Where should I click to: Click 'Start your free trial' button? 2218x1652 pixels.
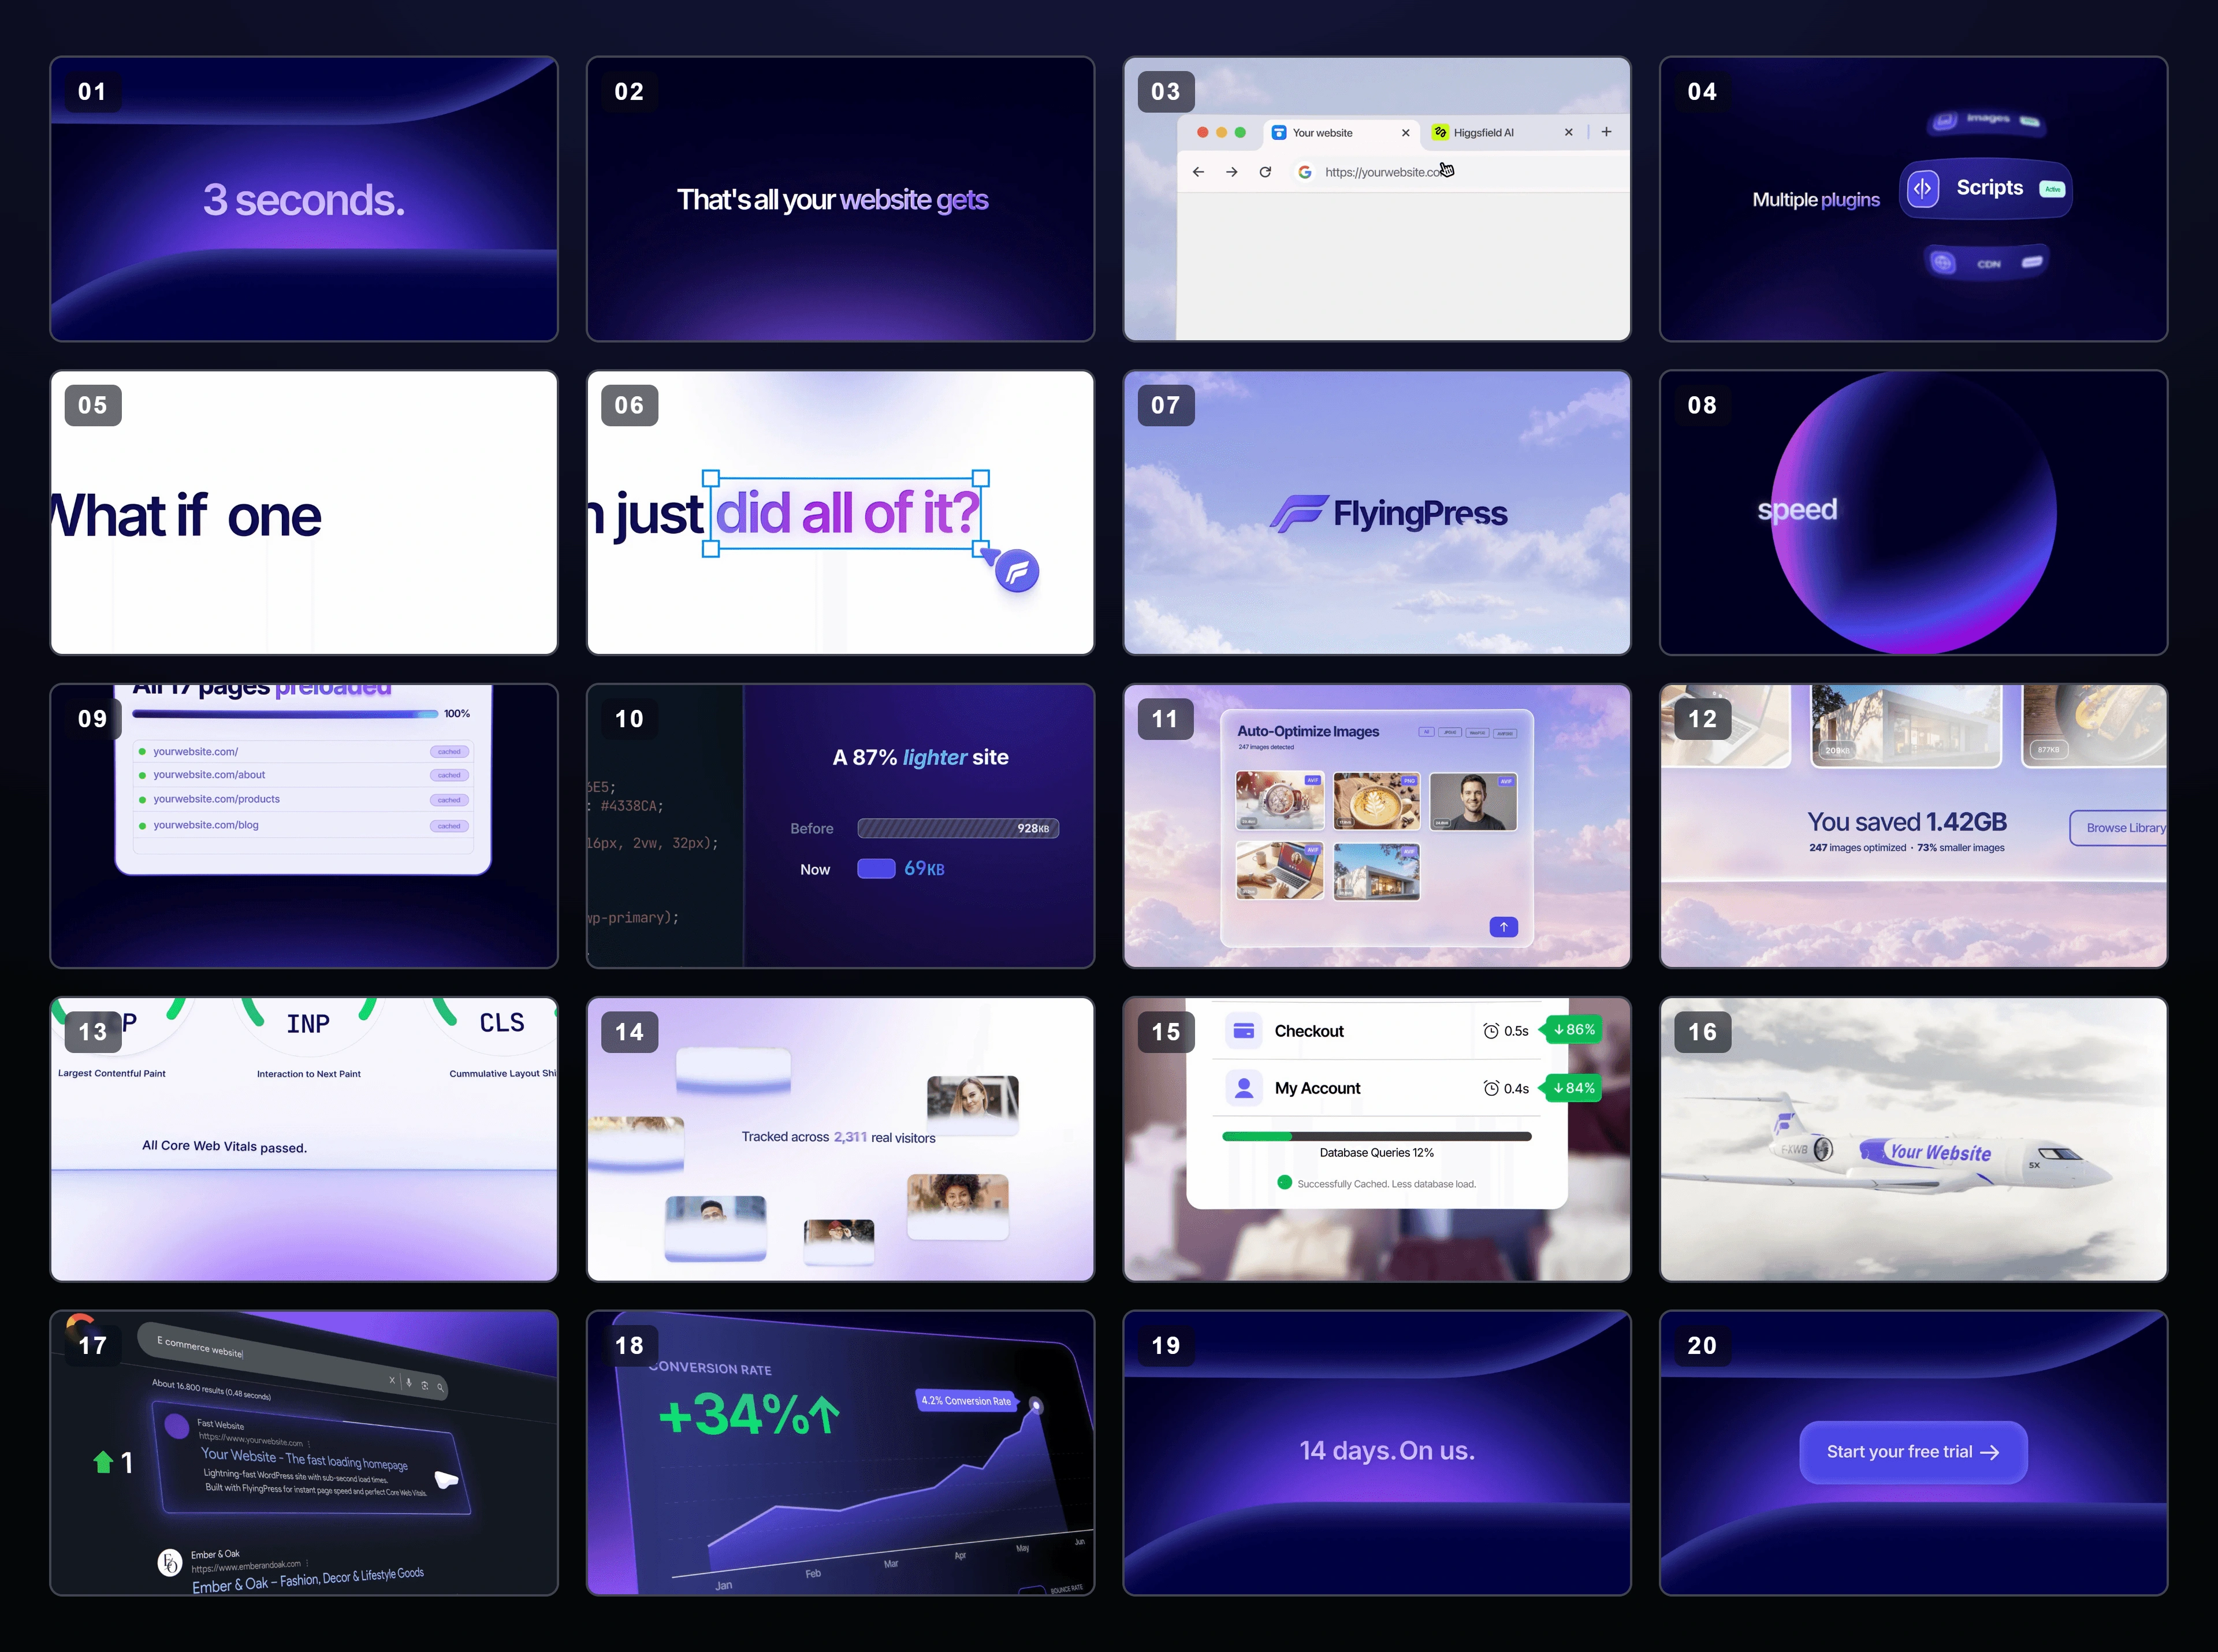click(x=1913, y=1452)
